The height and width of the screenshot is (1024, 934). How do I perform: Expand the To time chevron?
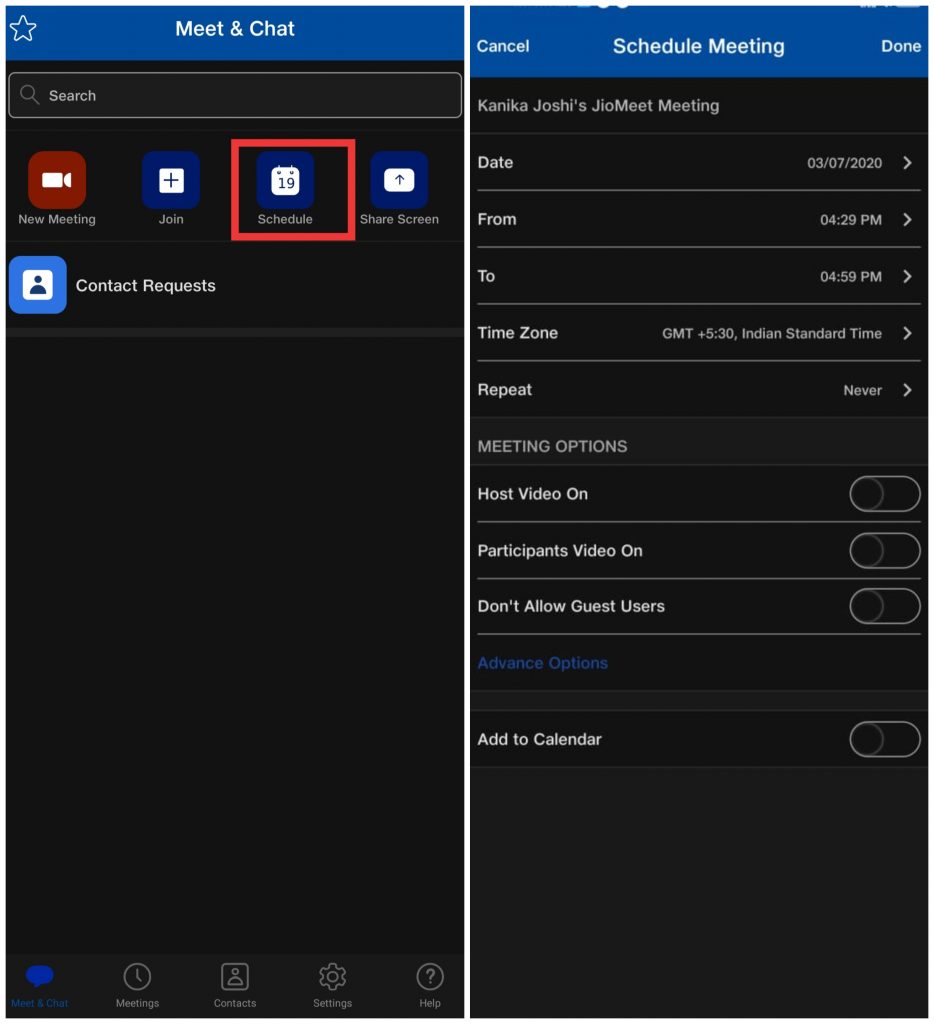point(907,276)
